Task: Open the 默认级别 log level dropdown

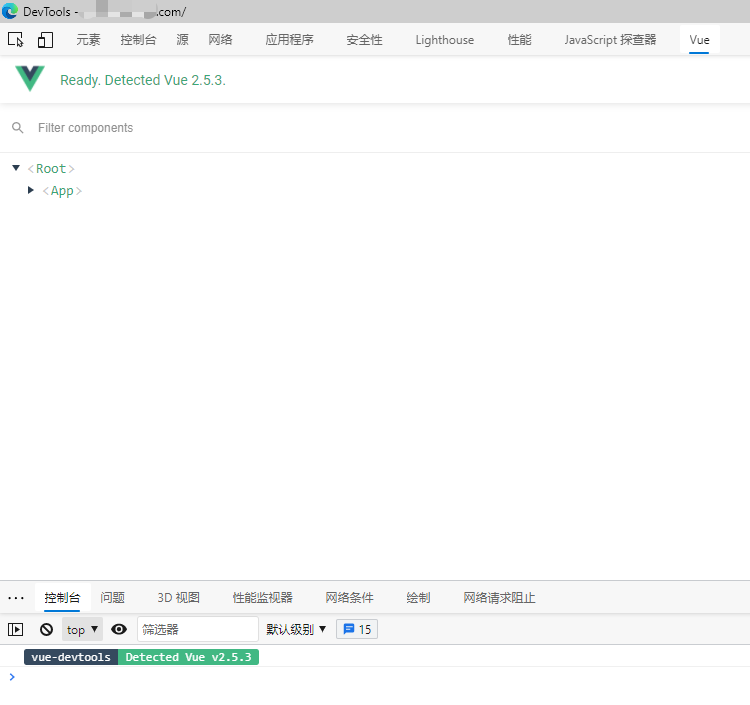Action: coord(296,629)
